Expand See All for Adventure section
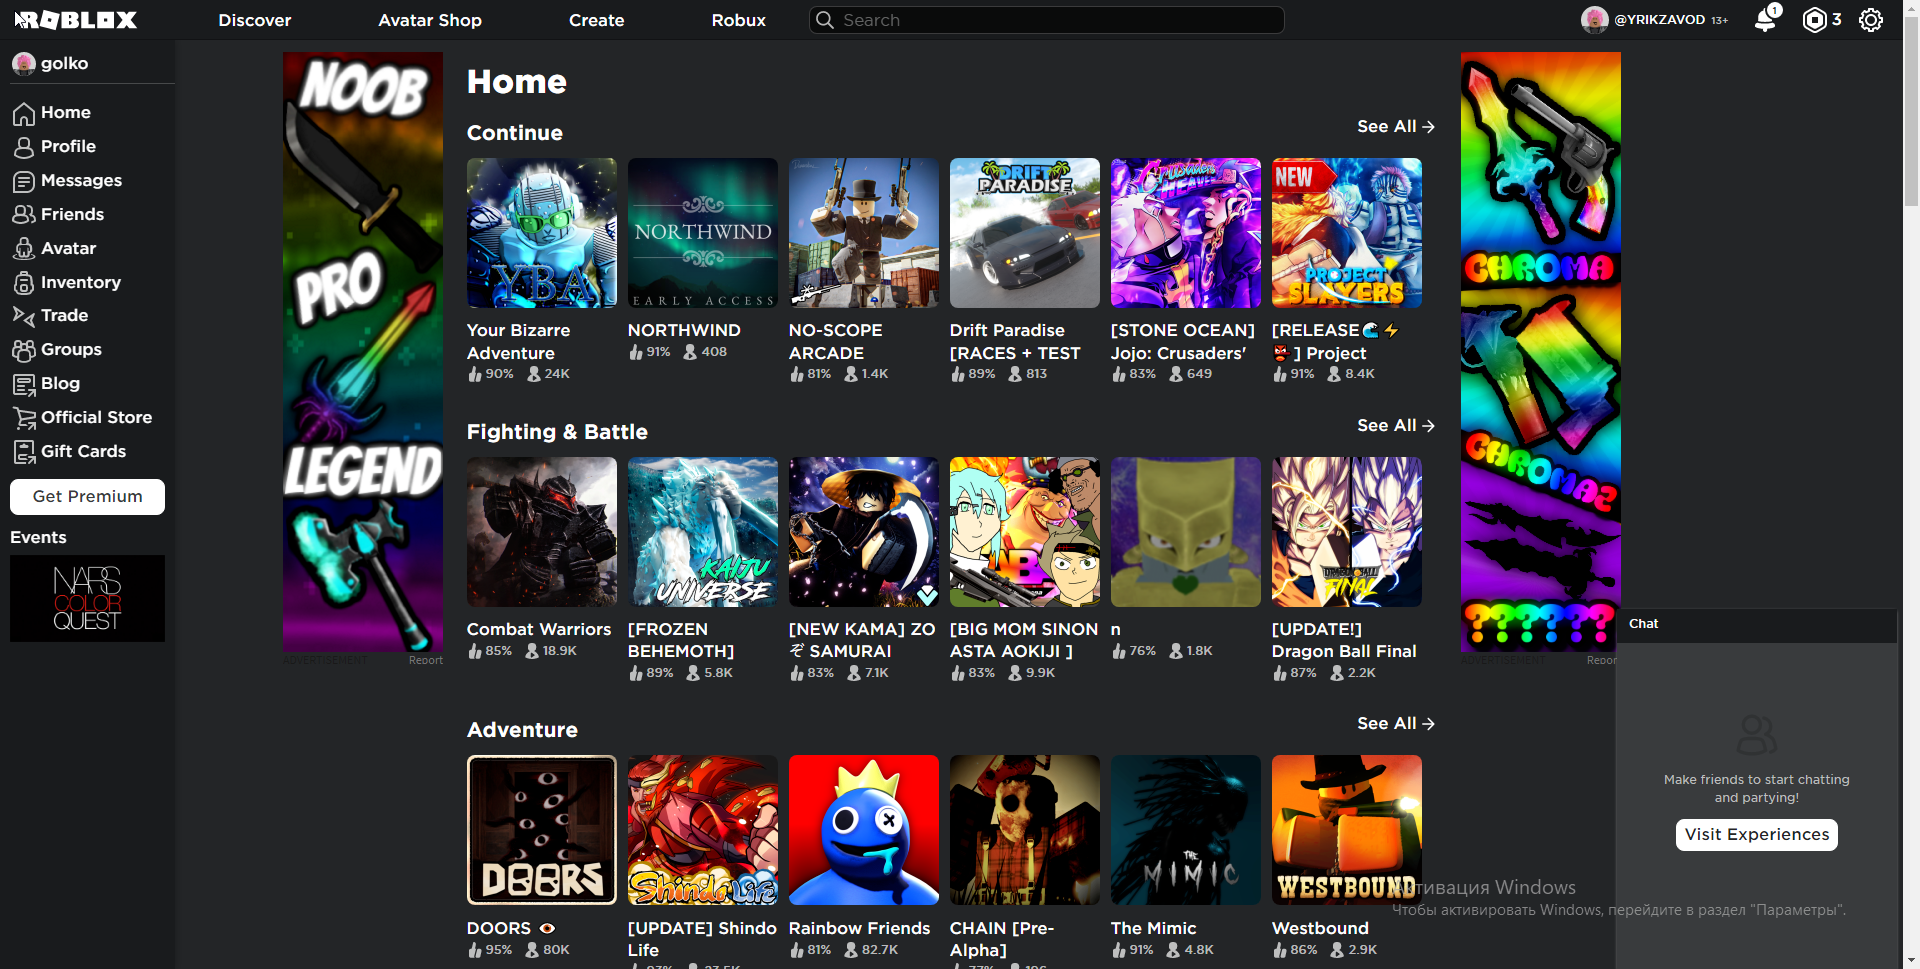 (1395, 724)
